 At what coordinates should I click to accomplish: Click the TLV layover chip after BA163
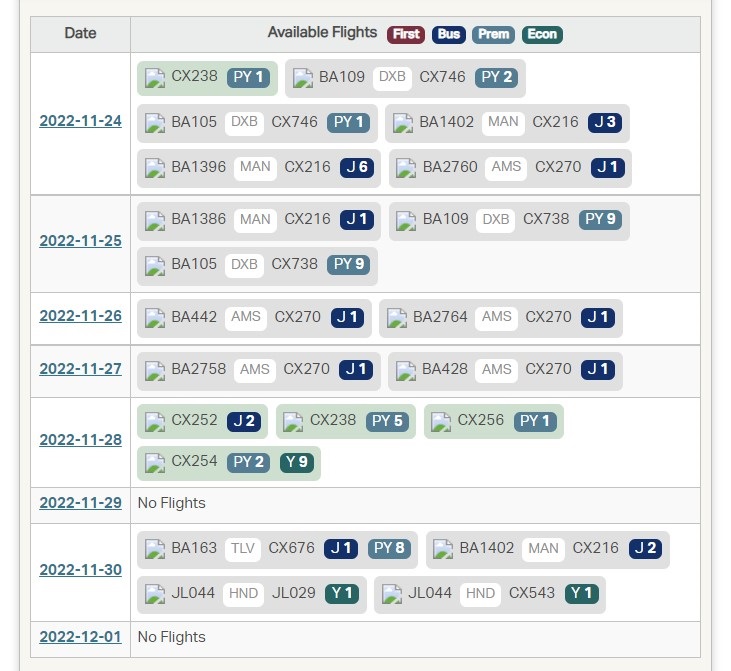242,548
